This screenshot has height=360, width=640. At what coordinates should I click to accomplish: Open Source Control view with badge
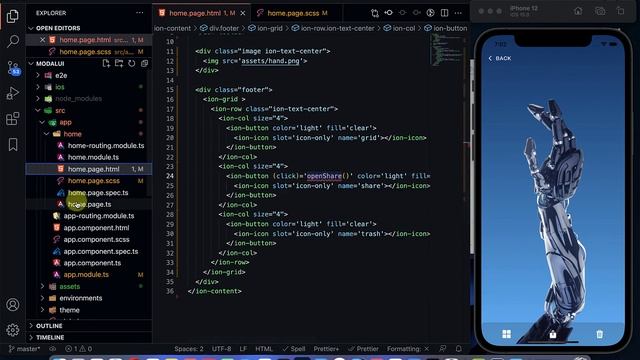click(x=13, y=68)
